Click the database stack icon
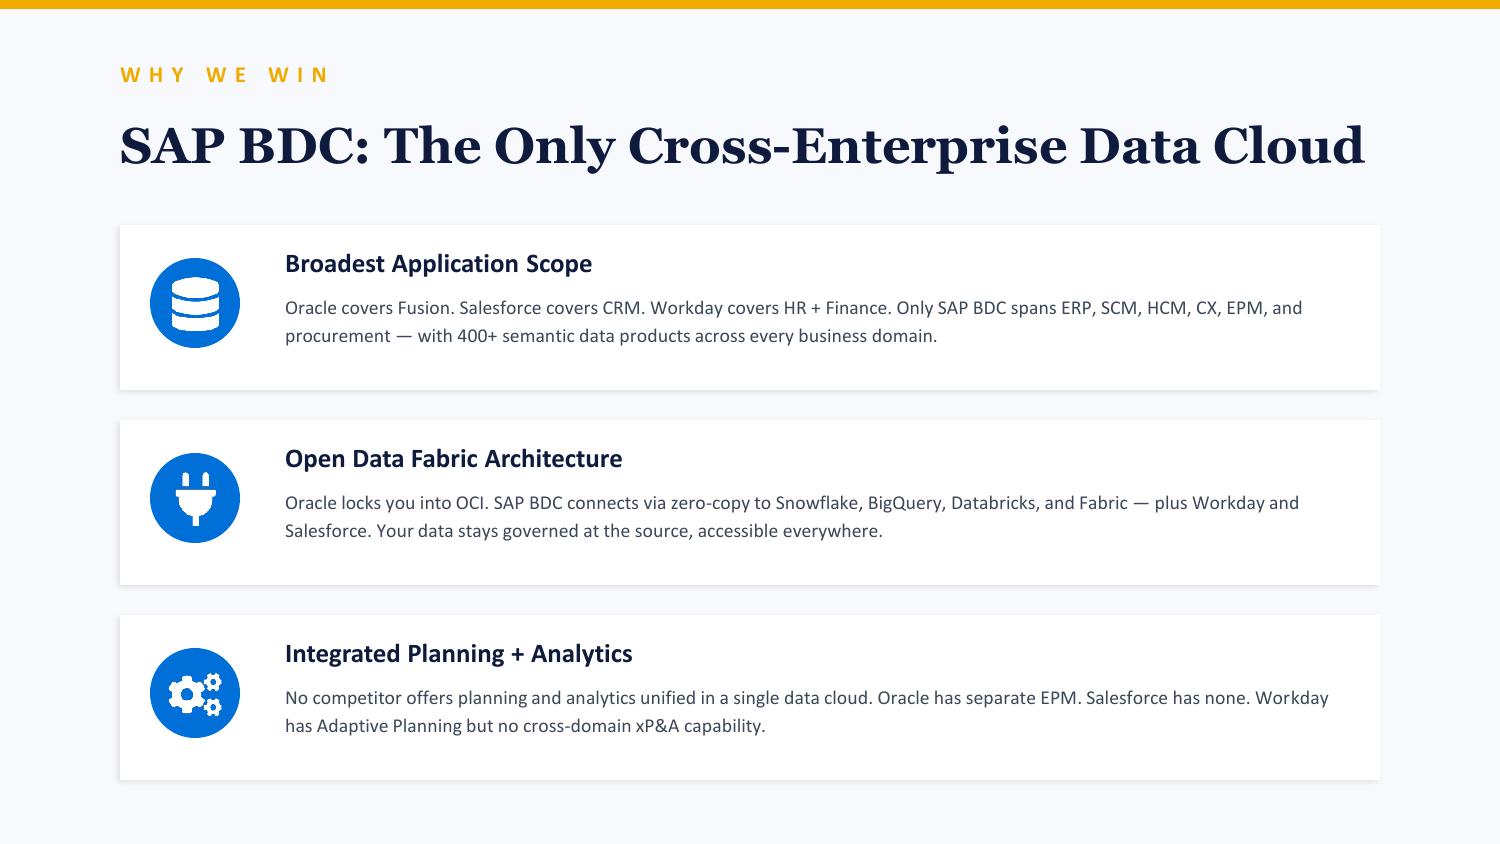 coord(195,303)
